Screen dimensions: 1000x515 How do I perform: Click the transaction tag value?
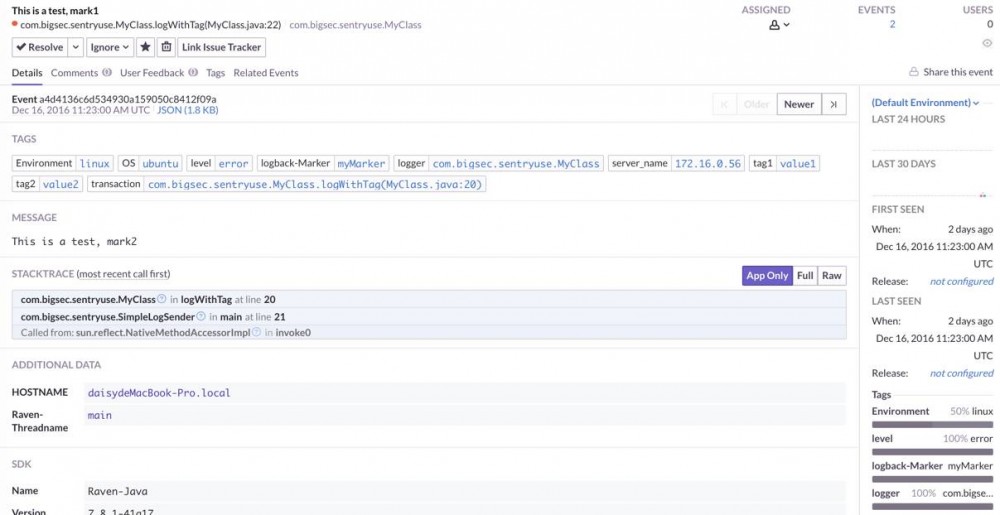tap(315, 184)
